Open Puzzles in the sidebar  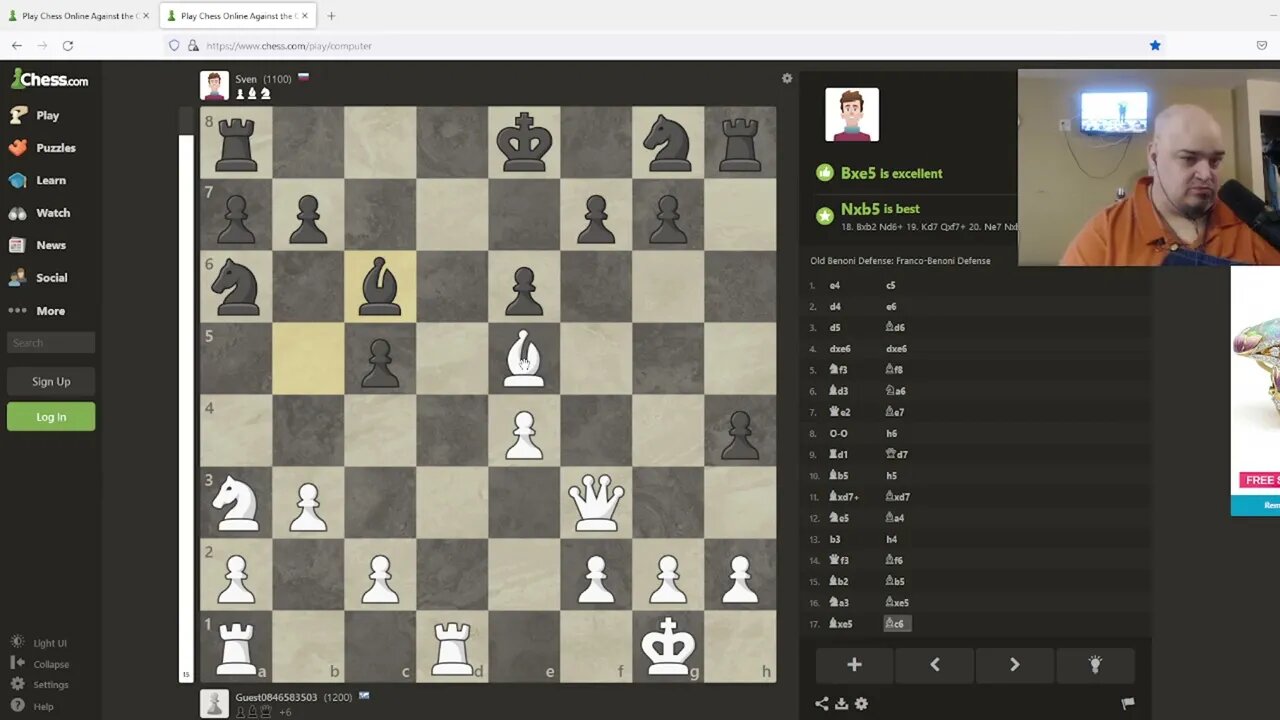point(43,148)
